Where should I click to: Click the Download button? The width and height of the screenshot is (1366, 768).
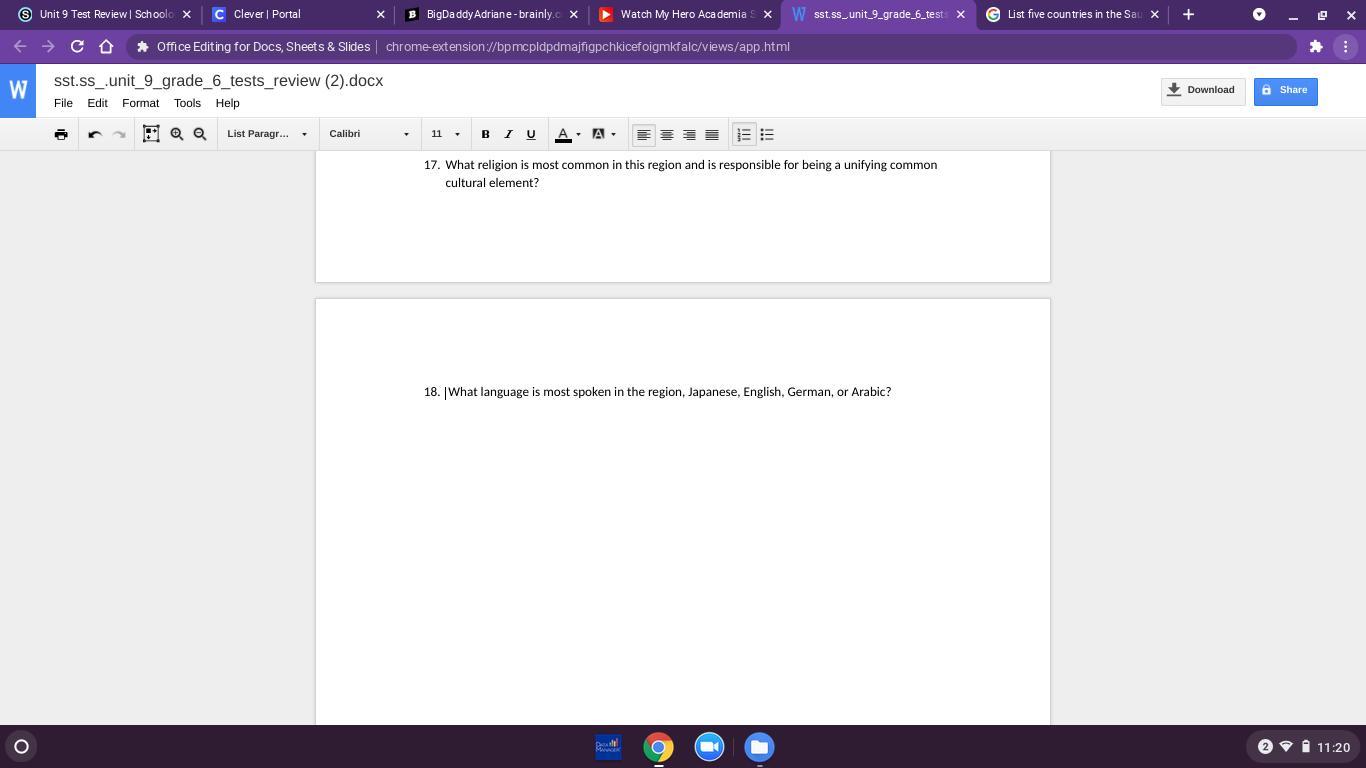1202,91
